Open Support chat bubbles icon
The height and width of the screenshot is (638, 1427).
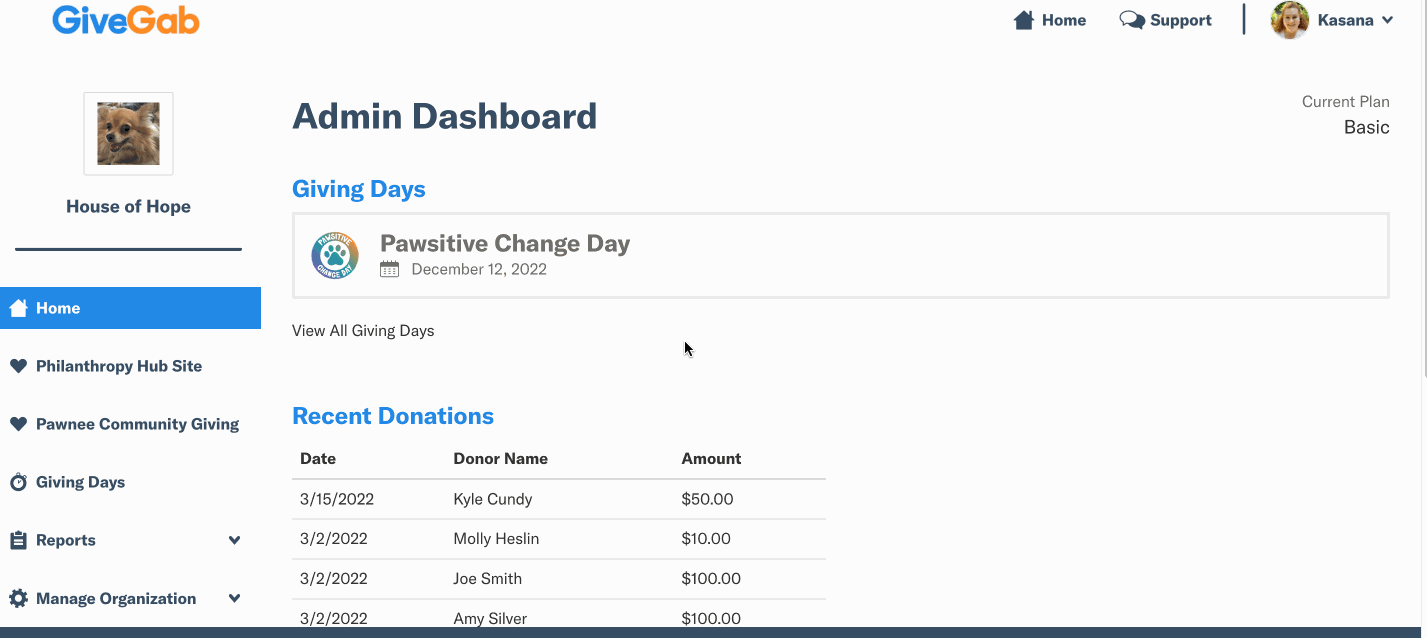pos(1132,20)
